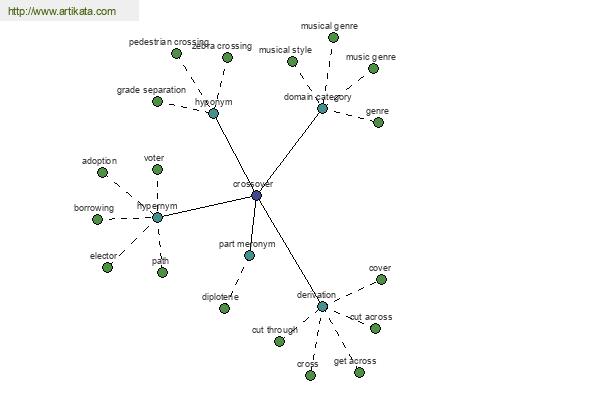Click the derivation relation node
The image size is (600, 400).
[x=323, y=307]
